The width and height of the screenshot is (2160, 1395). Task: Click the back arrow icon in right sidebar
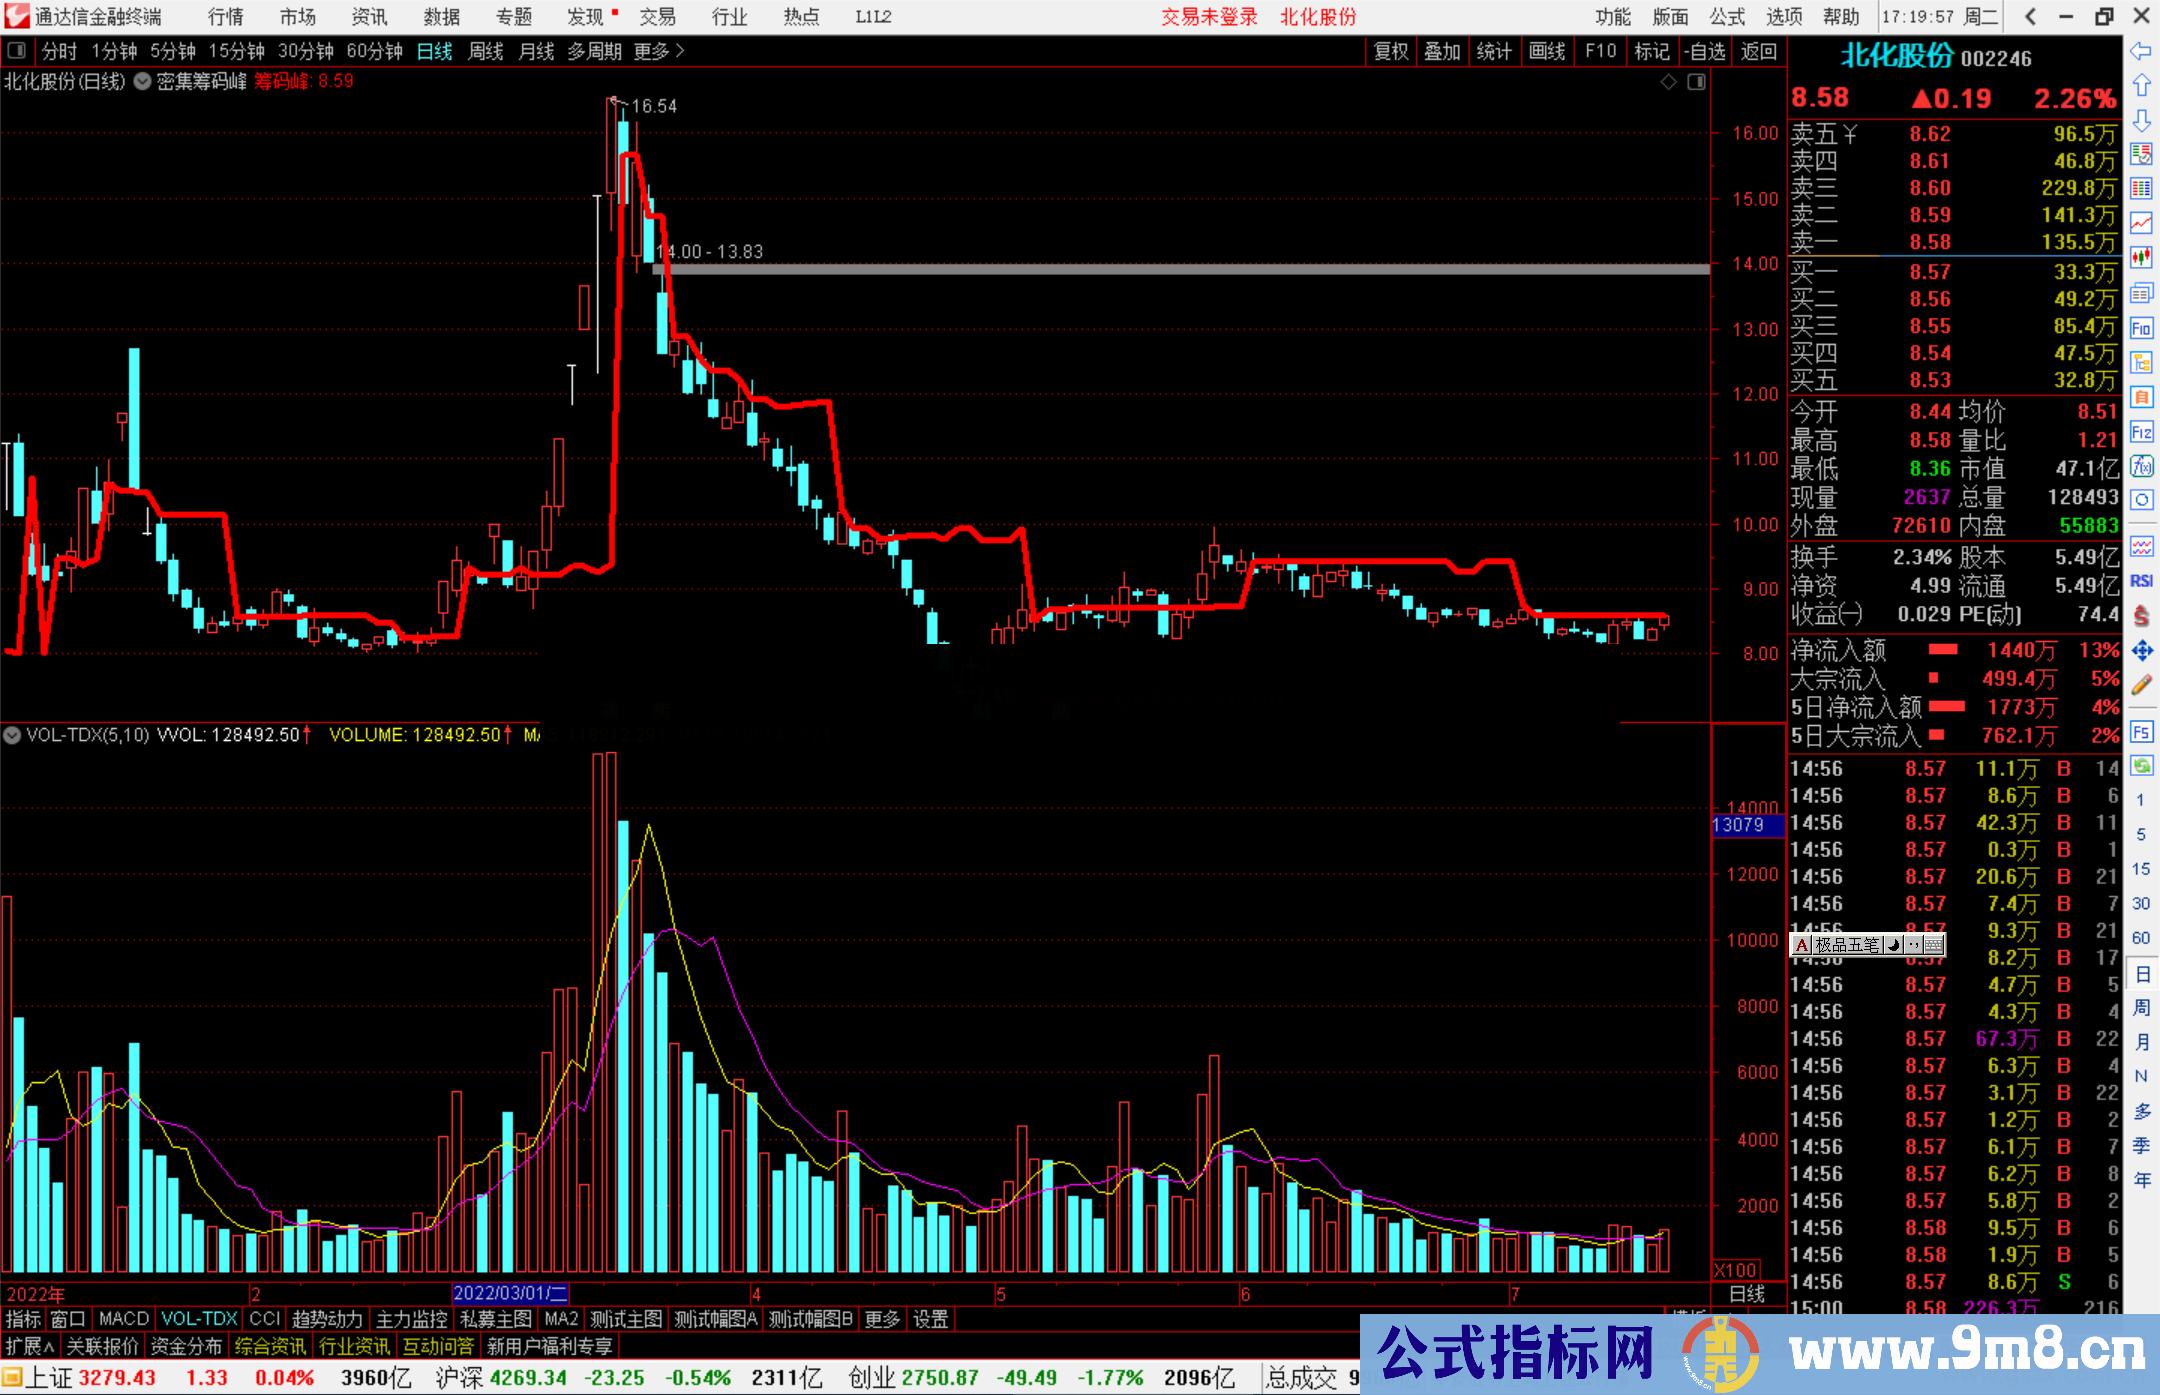tap(2141, 51)
